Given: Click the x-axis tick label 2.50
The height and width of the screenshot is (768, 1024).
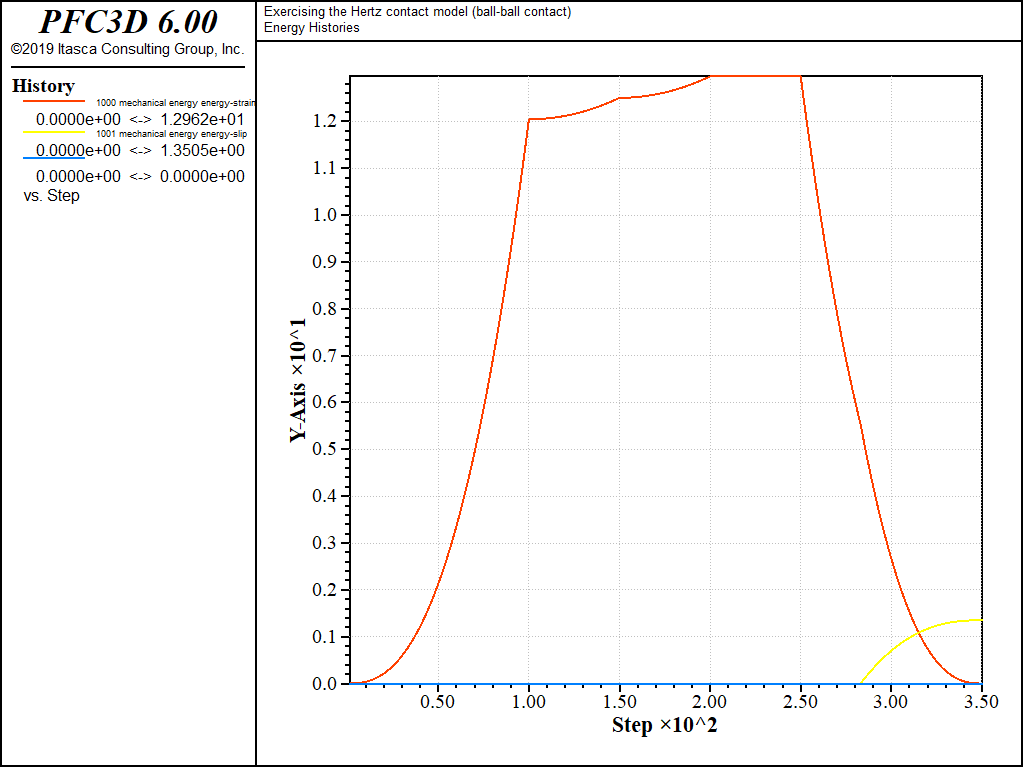Looking at the screenshot, I should [801, 702].
